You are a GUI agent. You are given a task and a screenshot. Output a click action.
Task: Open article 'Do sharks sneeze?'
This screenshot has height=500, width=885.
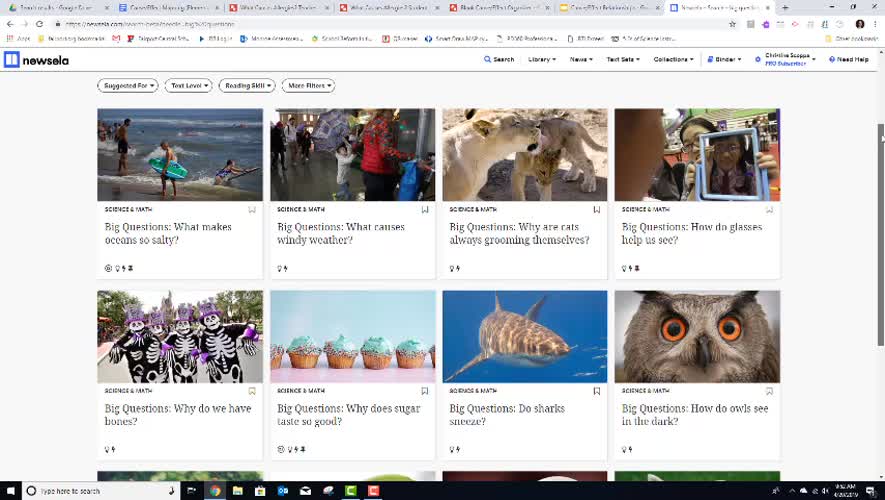click(x=507, y=415)
